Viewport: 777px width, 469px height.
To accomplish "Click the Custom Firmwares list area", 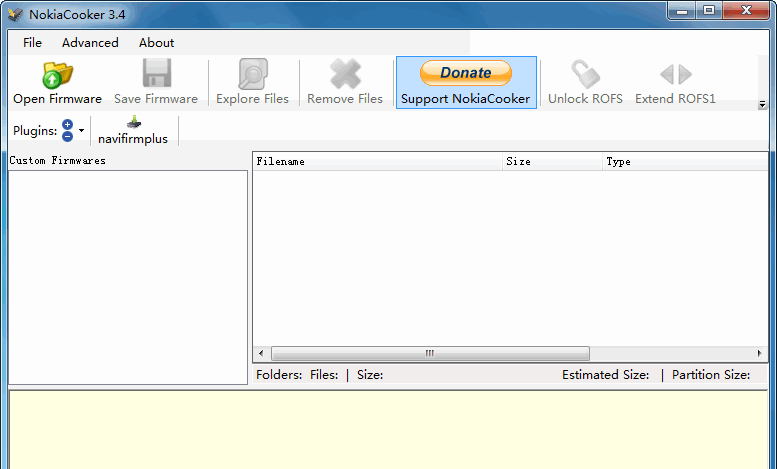I will click(128, 277).
